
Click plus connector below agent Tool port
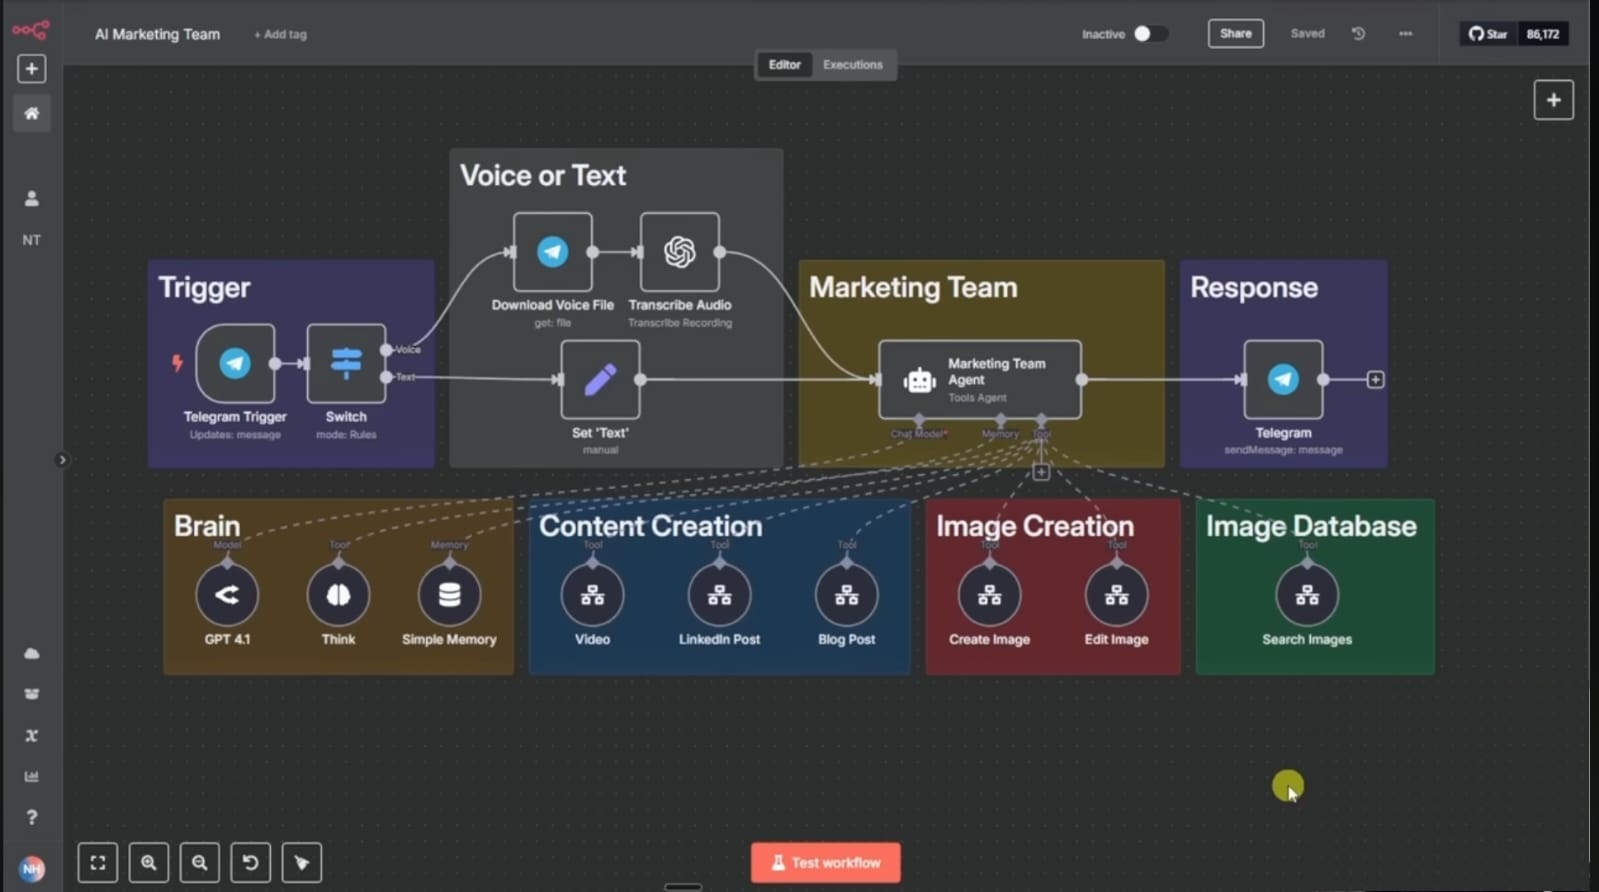point(1041,471)
